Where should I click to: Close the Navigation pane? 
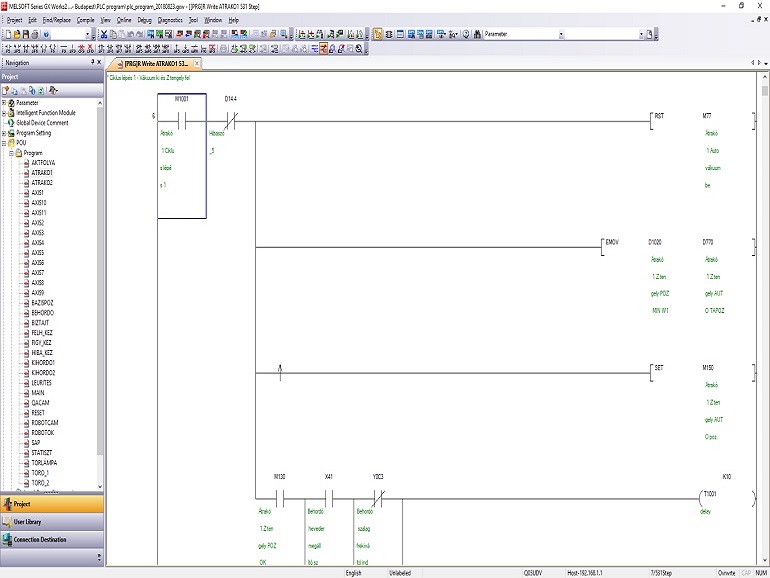99,62
